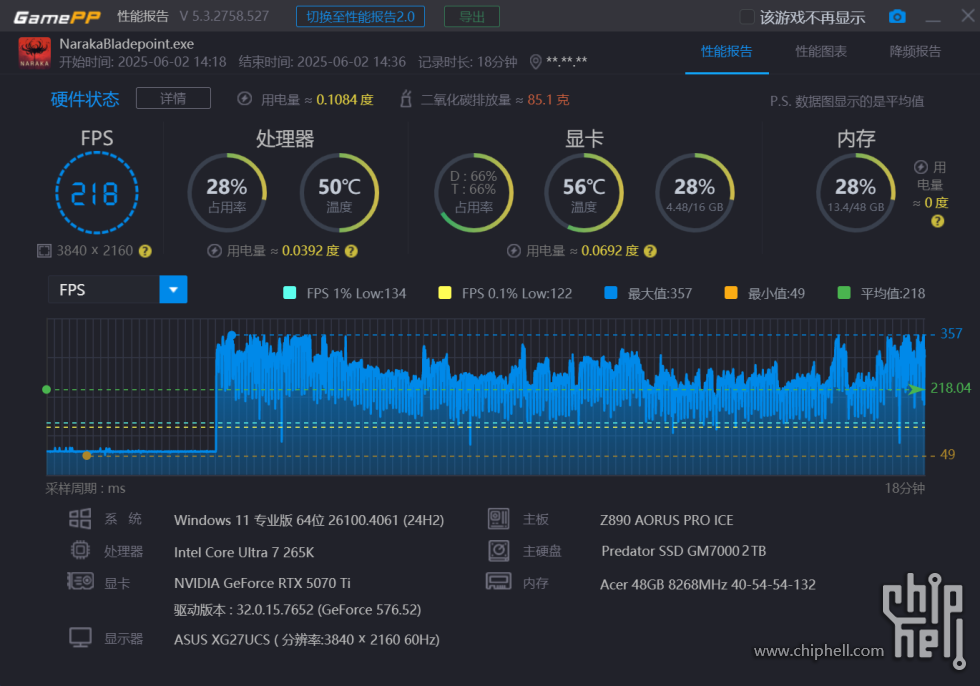The height and width of the screenshot is (686, 980).
Task: Click Windows 11 专业版 system text
Action: tap(309, 520)
